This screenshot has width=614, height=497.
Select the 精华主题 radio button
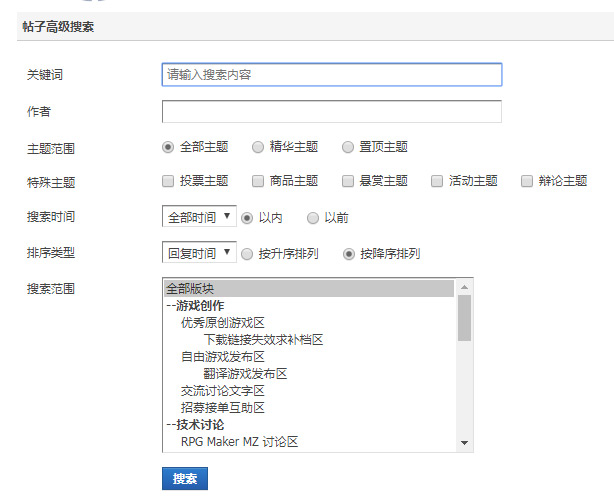[x=258, y=147]
